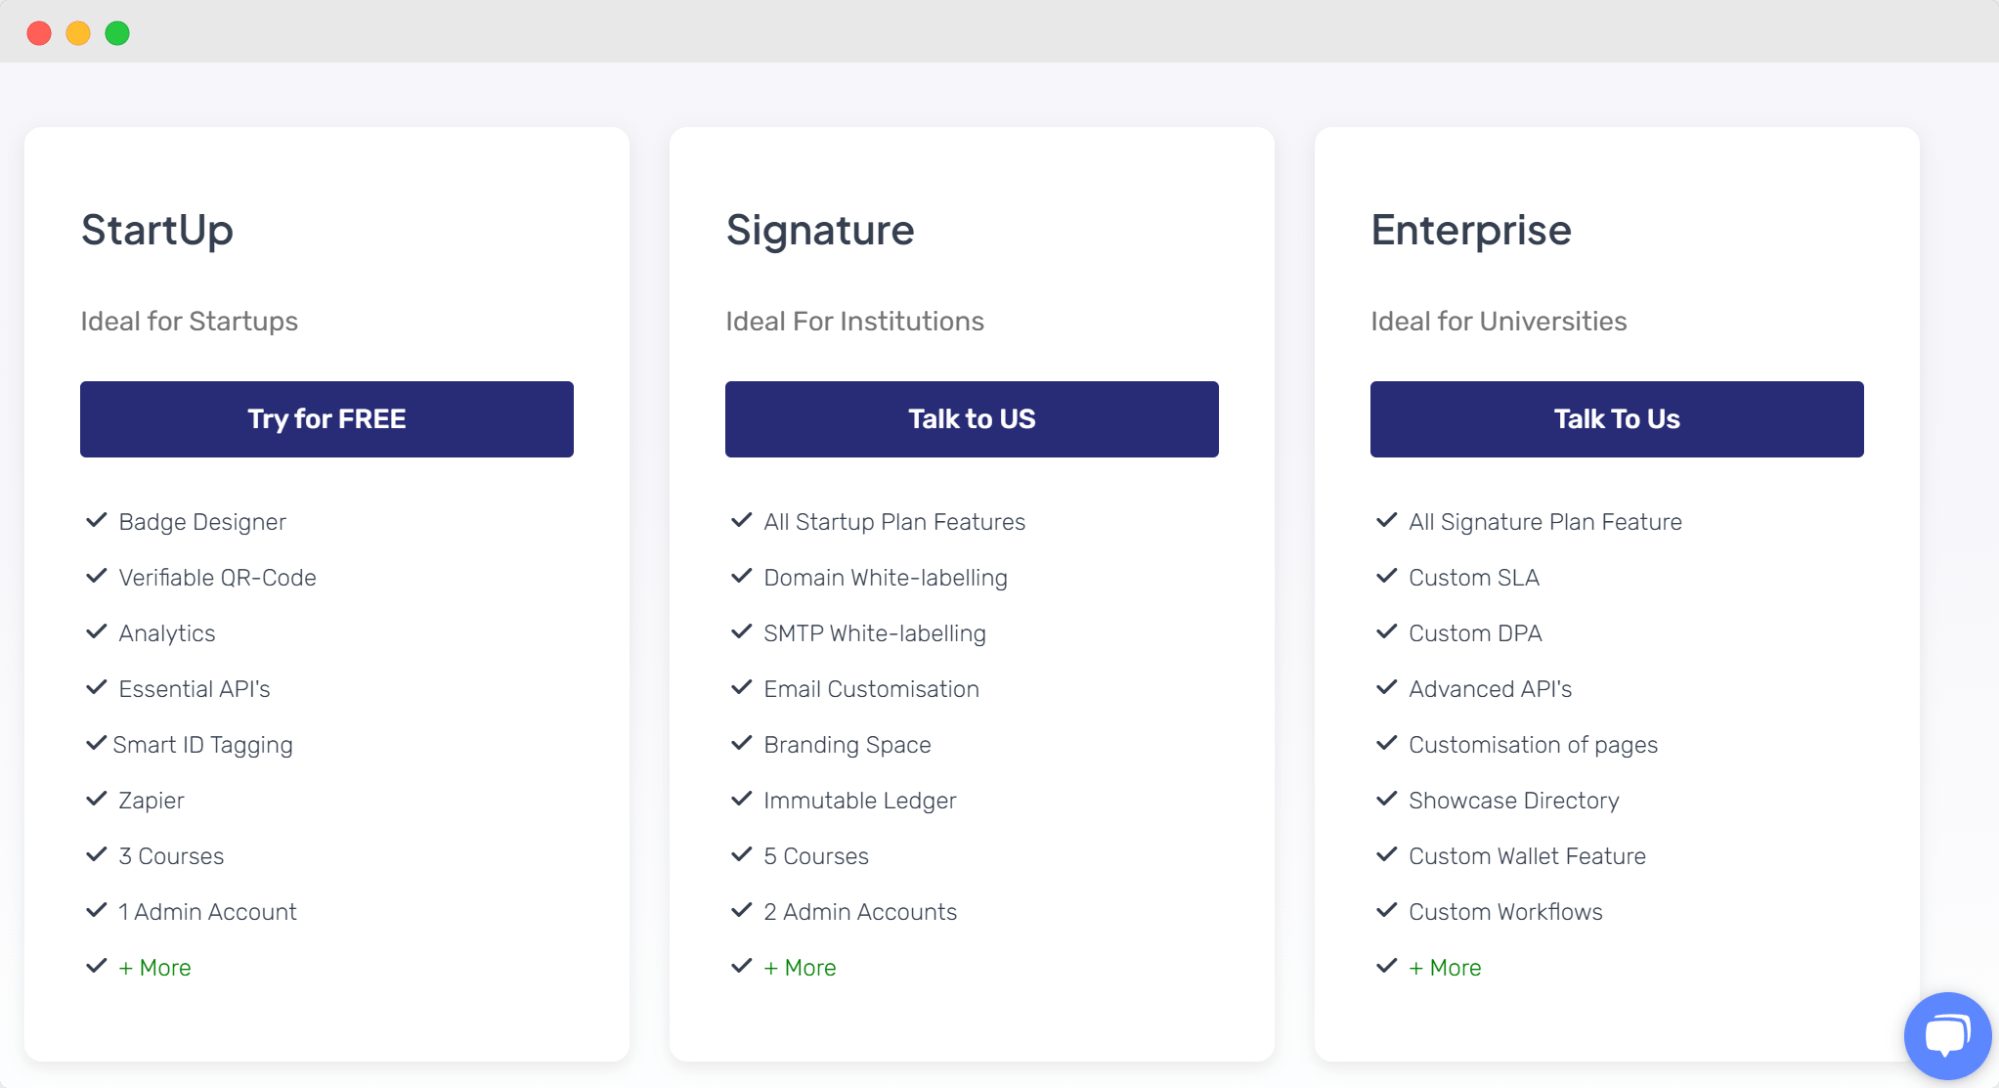This screenshot has height=1088, width=1999.
Task: Click the Custom Wallet Feature text
Action: tap(1527, 856)
